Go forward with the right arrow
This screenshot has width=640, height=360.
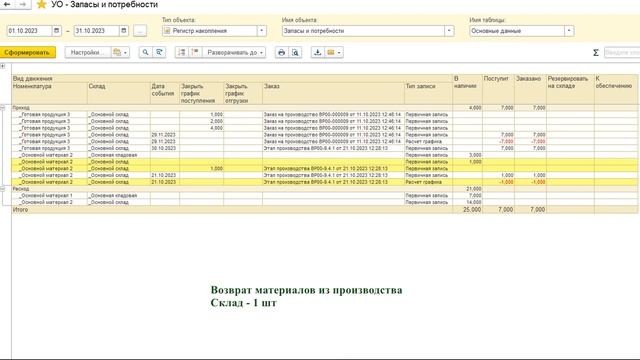click(x=23, y=4)
